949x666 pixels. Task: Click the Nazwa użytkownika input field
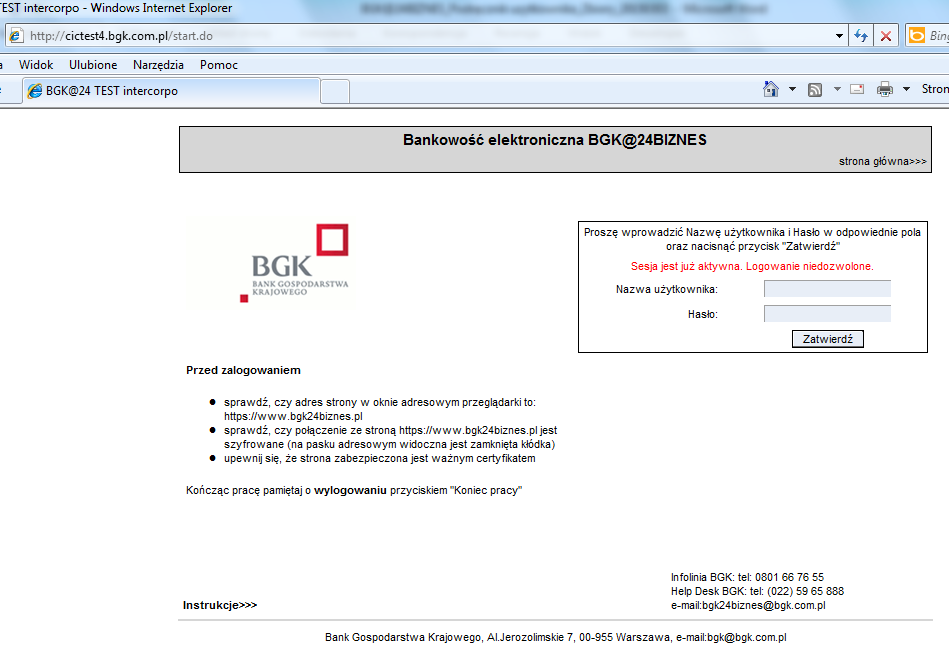click(827, 289)
